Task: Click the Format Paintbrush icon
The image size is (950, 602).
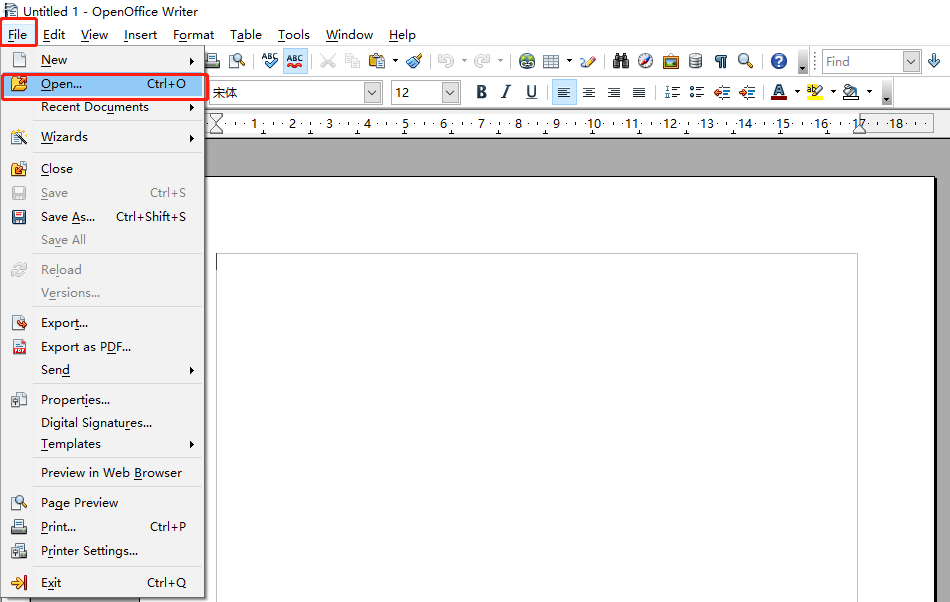Action: pos(414,61)
